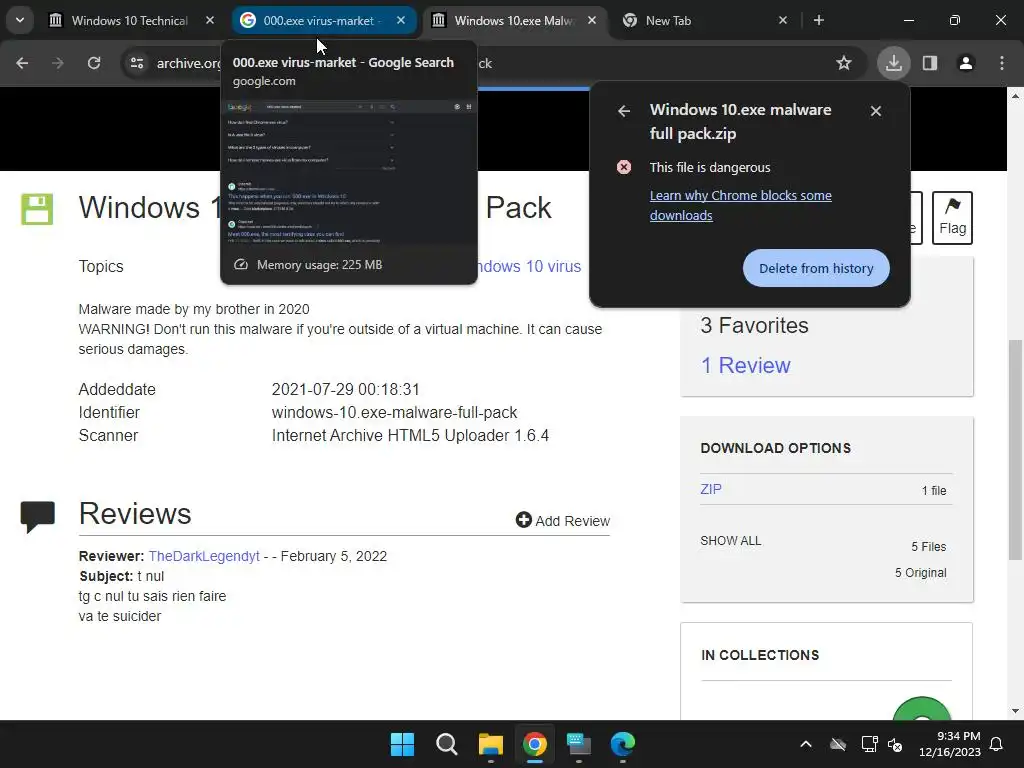Close the New Tab tab
This screenshot has width=1024, height=768.
(783, 21)
